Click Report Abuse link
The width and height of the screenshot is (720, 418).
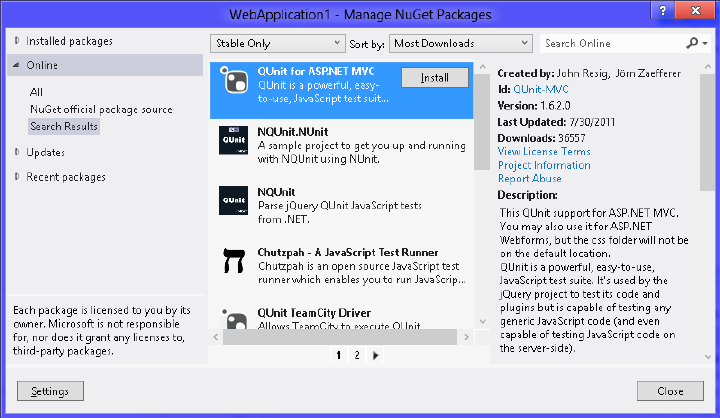point(529,178)
